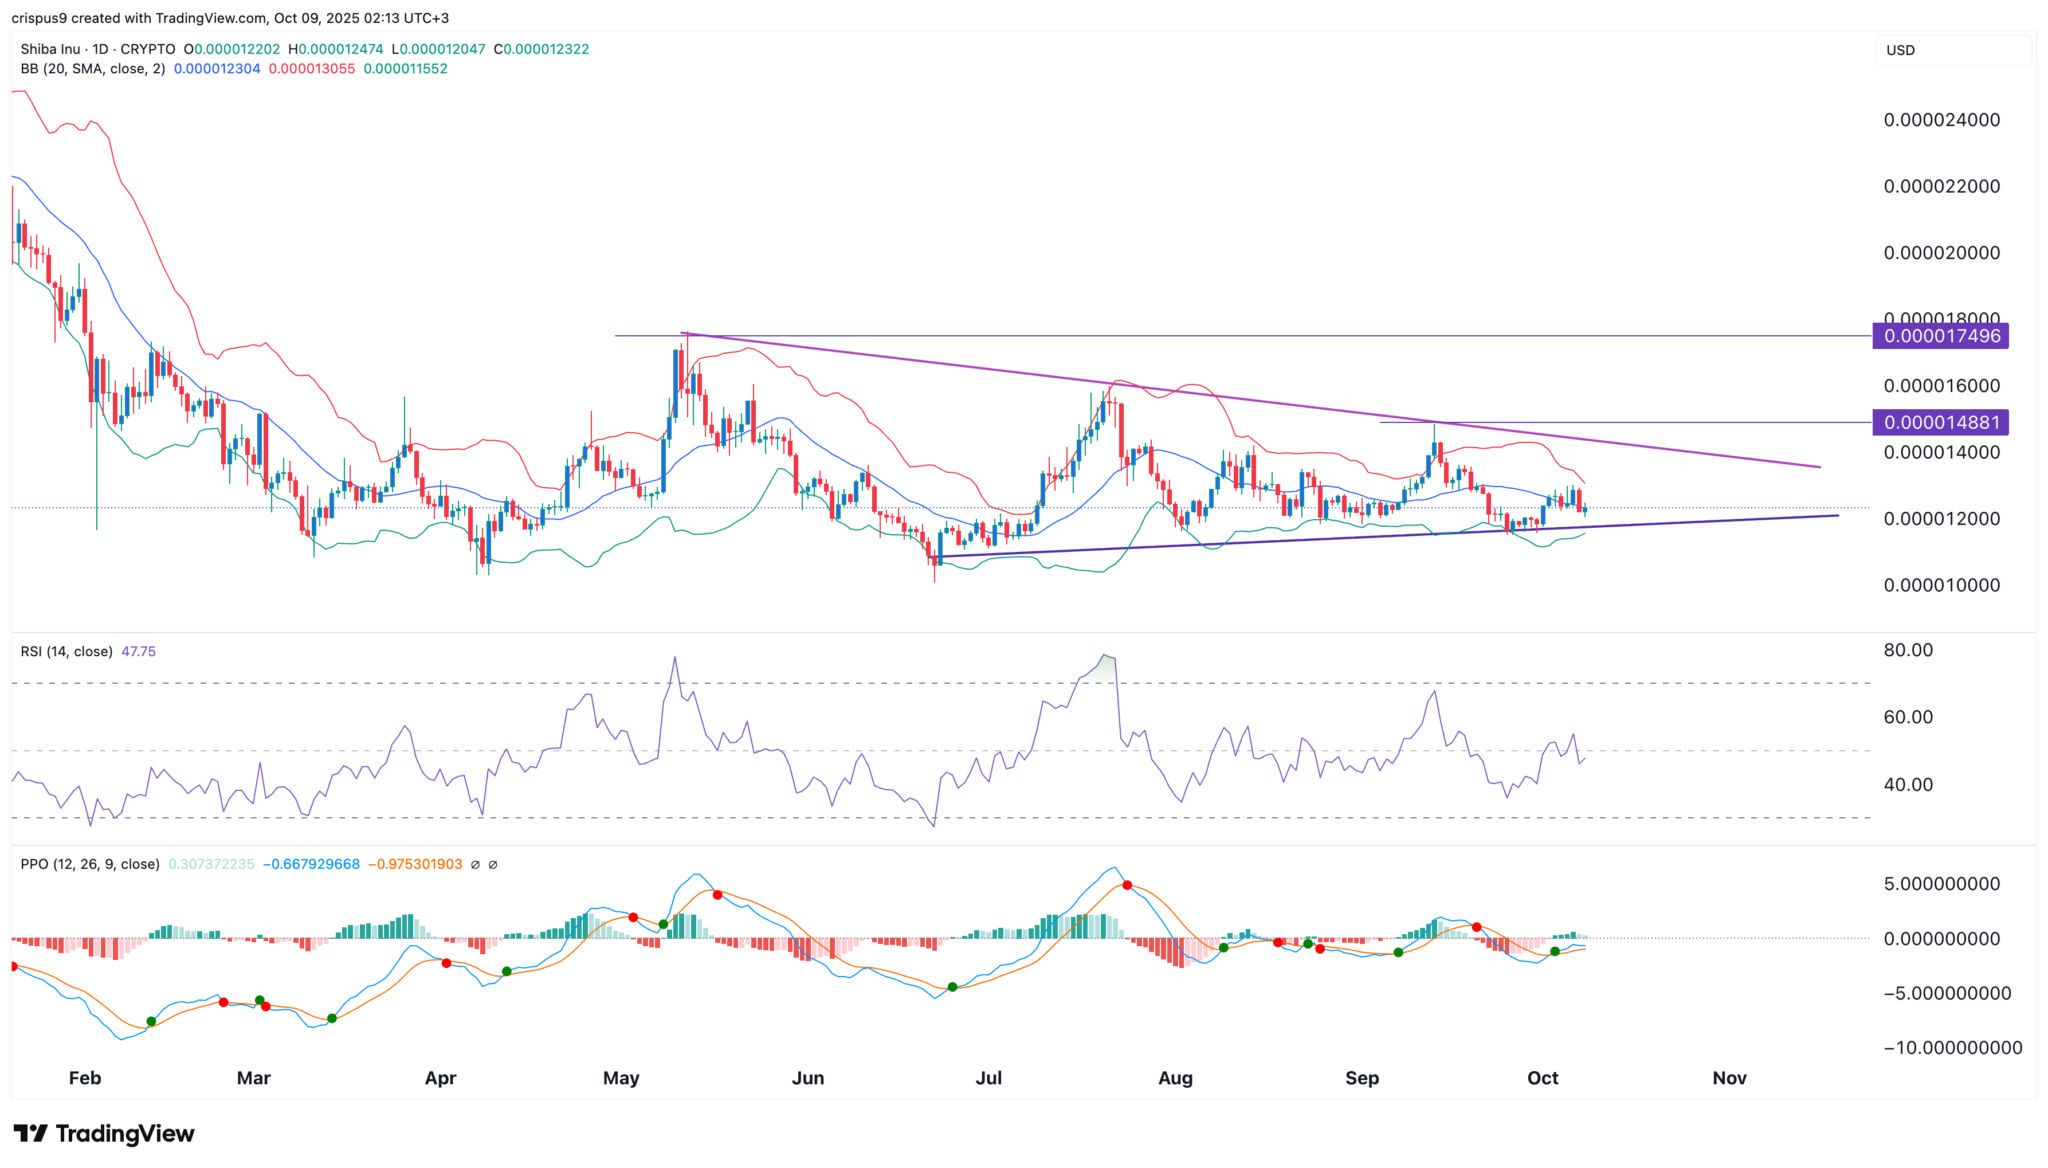Click the Nov label on the time axis
The image size is (2048, 1168).
pyautogui.click(x=1729, y=1078)
